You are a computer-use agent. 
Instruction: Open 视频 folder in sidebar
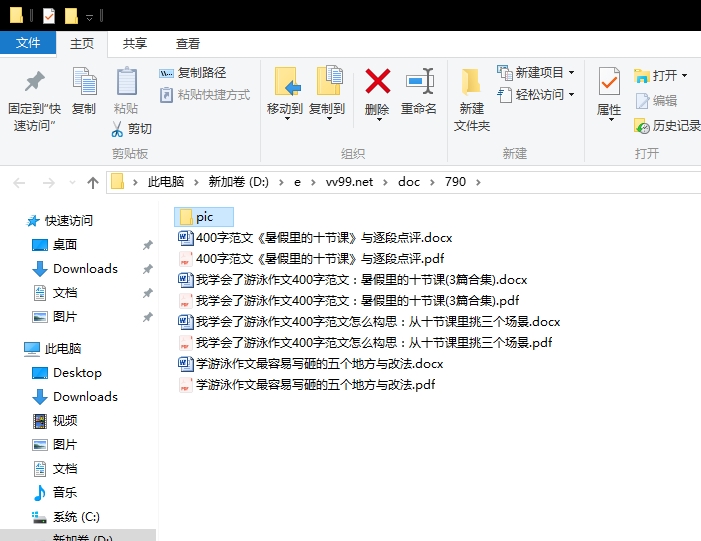55,421
